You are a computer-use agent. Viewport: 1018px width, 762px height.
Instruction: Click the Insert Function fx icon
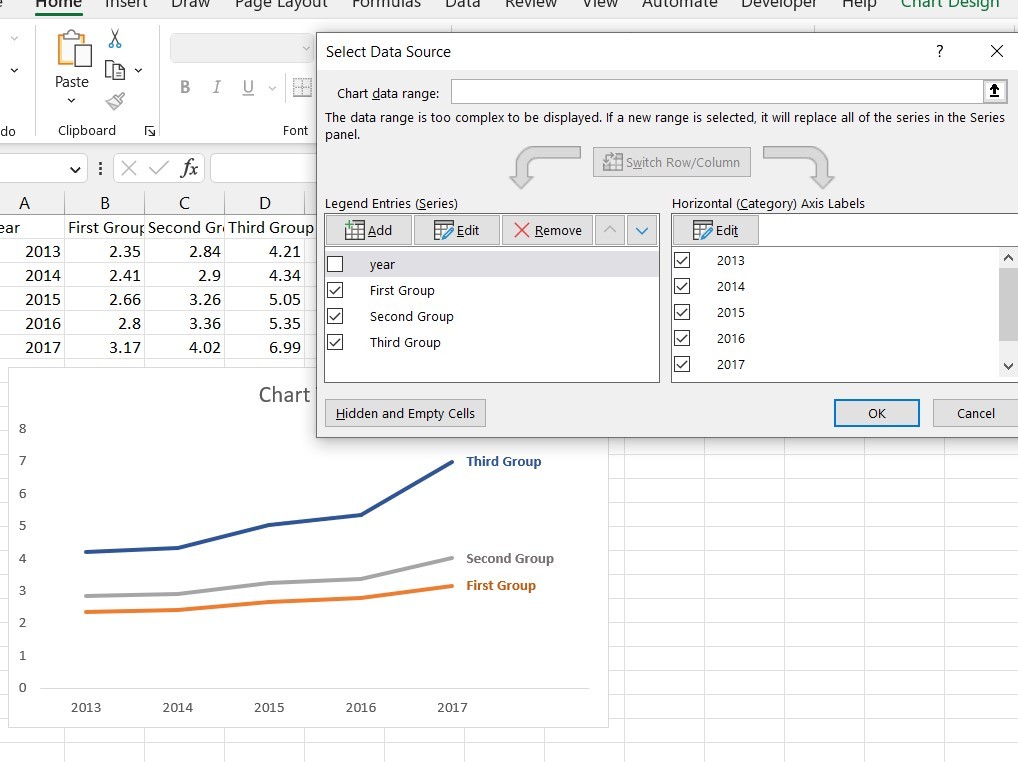[189, 168]
